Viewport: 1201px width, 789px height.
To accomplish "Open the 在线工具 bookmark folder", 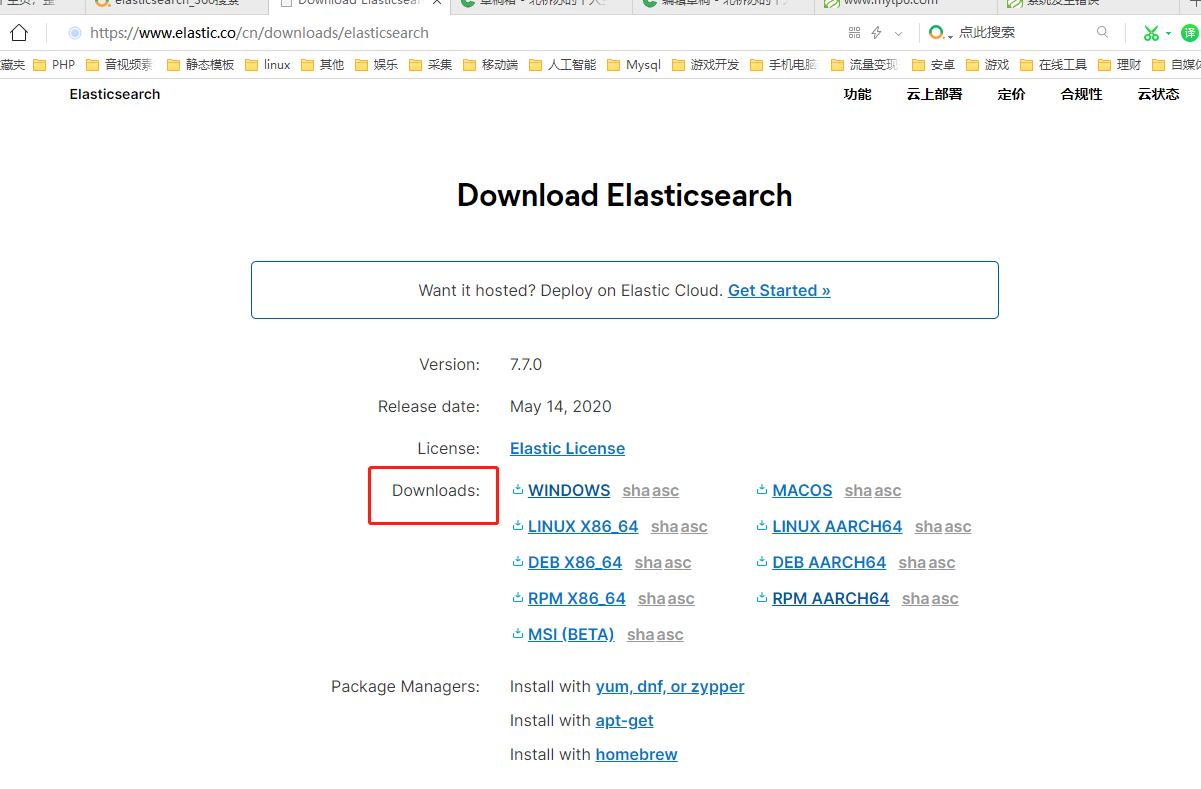I will (x=1053, y=65).
